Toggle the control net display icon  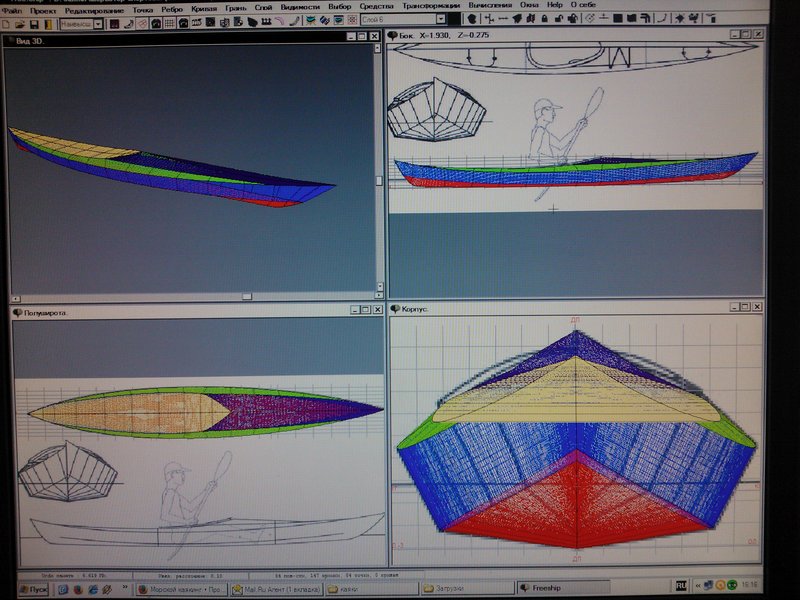[x=114, y=24]
